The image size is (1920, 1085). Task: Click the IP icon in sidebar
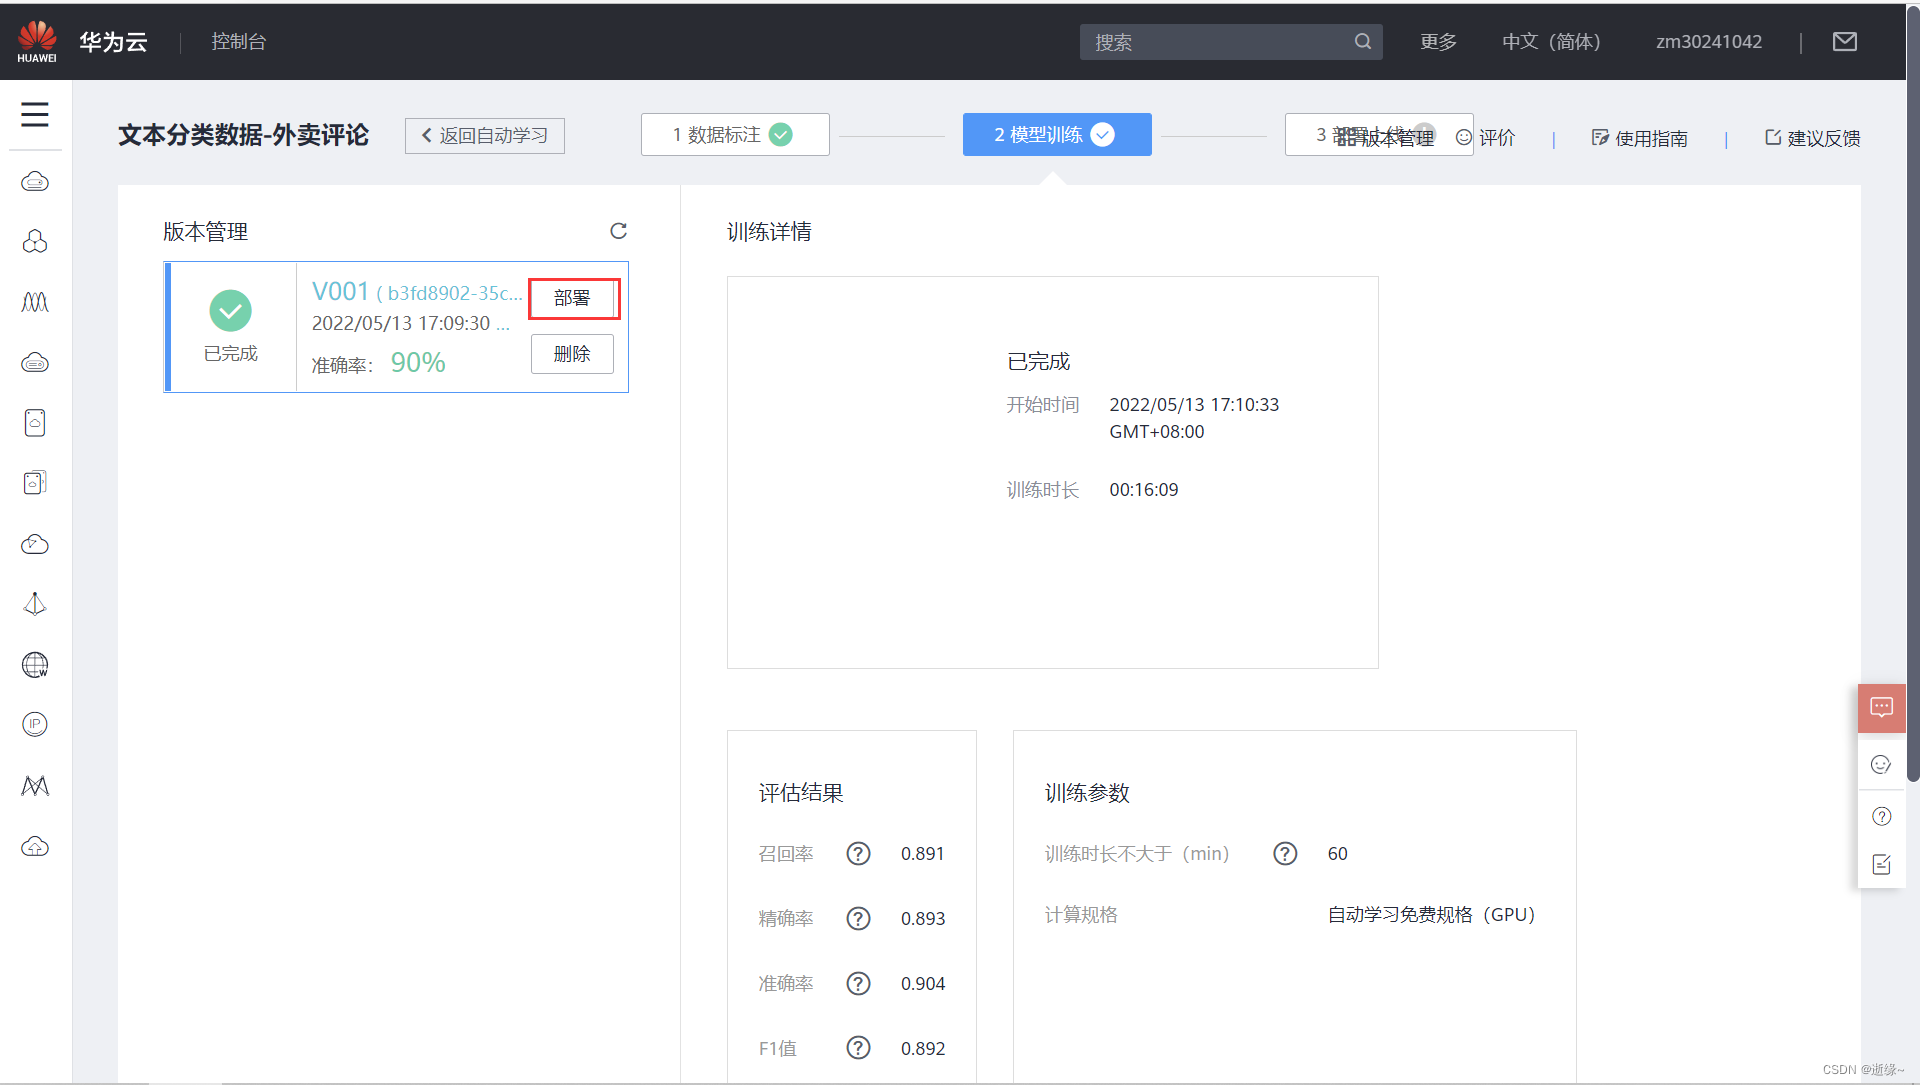click(35, 724)
